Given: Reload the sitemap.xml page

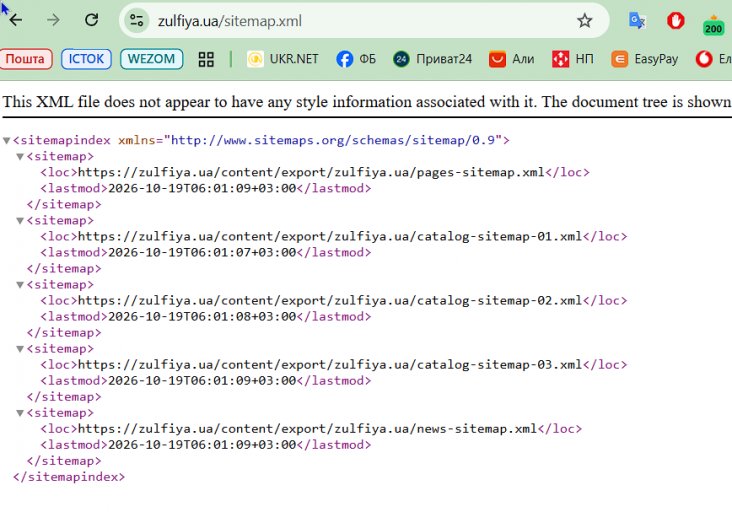Looking at the screenshot, I should pyautogui.click(x=92, y=20).
